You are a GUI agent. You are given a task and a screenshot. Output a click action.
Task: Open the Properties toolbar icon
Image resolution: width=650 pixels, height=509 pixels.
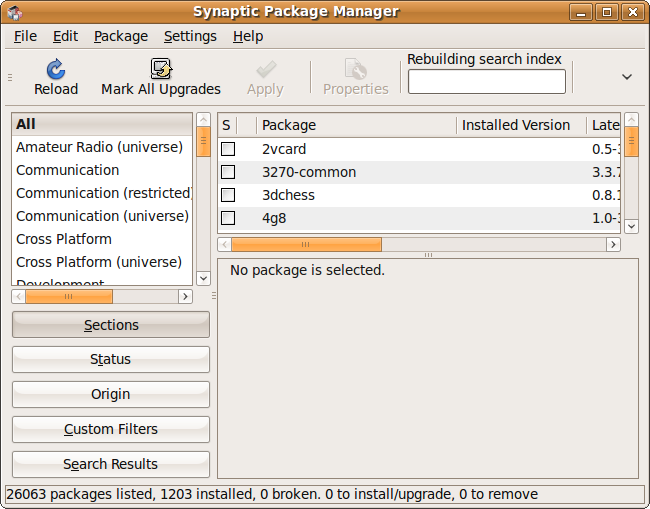point(355,69)
